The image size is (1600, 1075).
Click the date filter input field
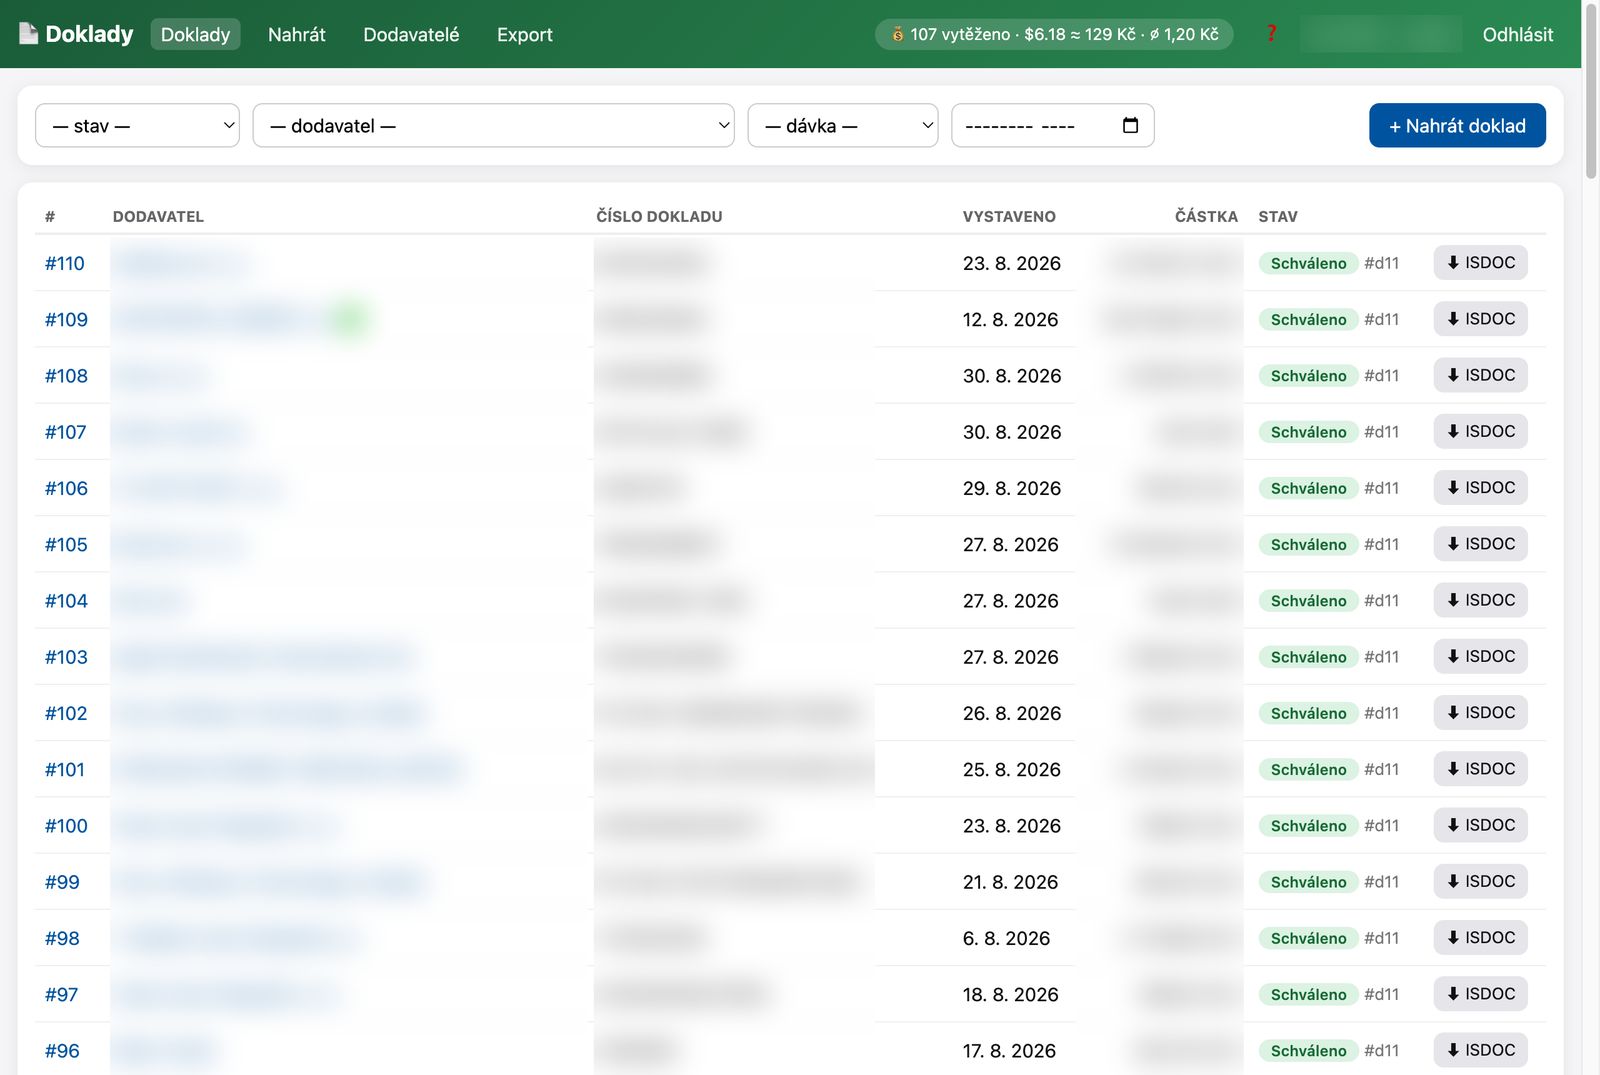point(1052,126)
